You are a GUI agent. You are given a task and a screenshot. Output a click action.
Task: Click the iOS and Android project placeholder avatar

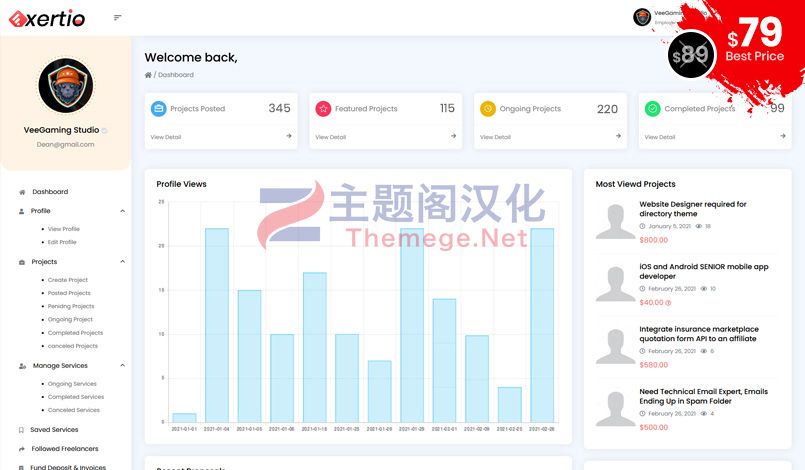615,284
